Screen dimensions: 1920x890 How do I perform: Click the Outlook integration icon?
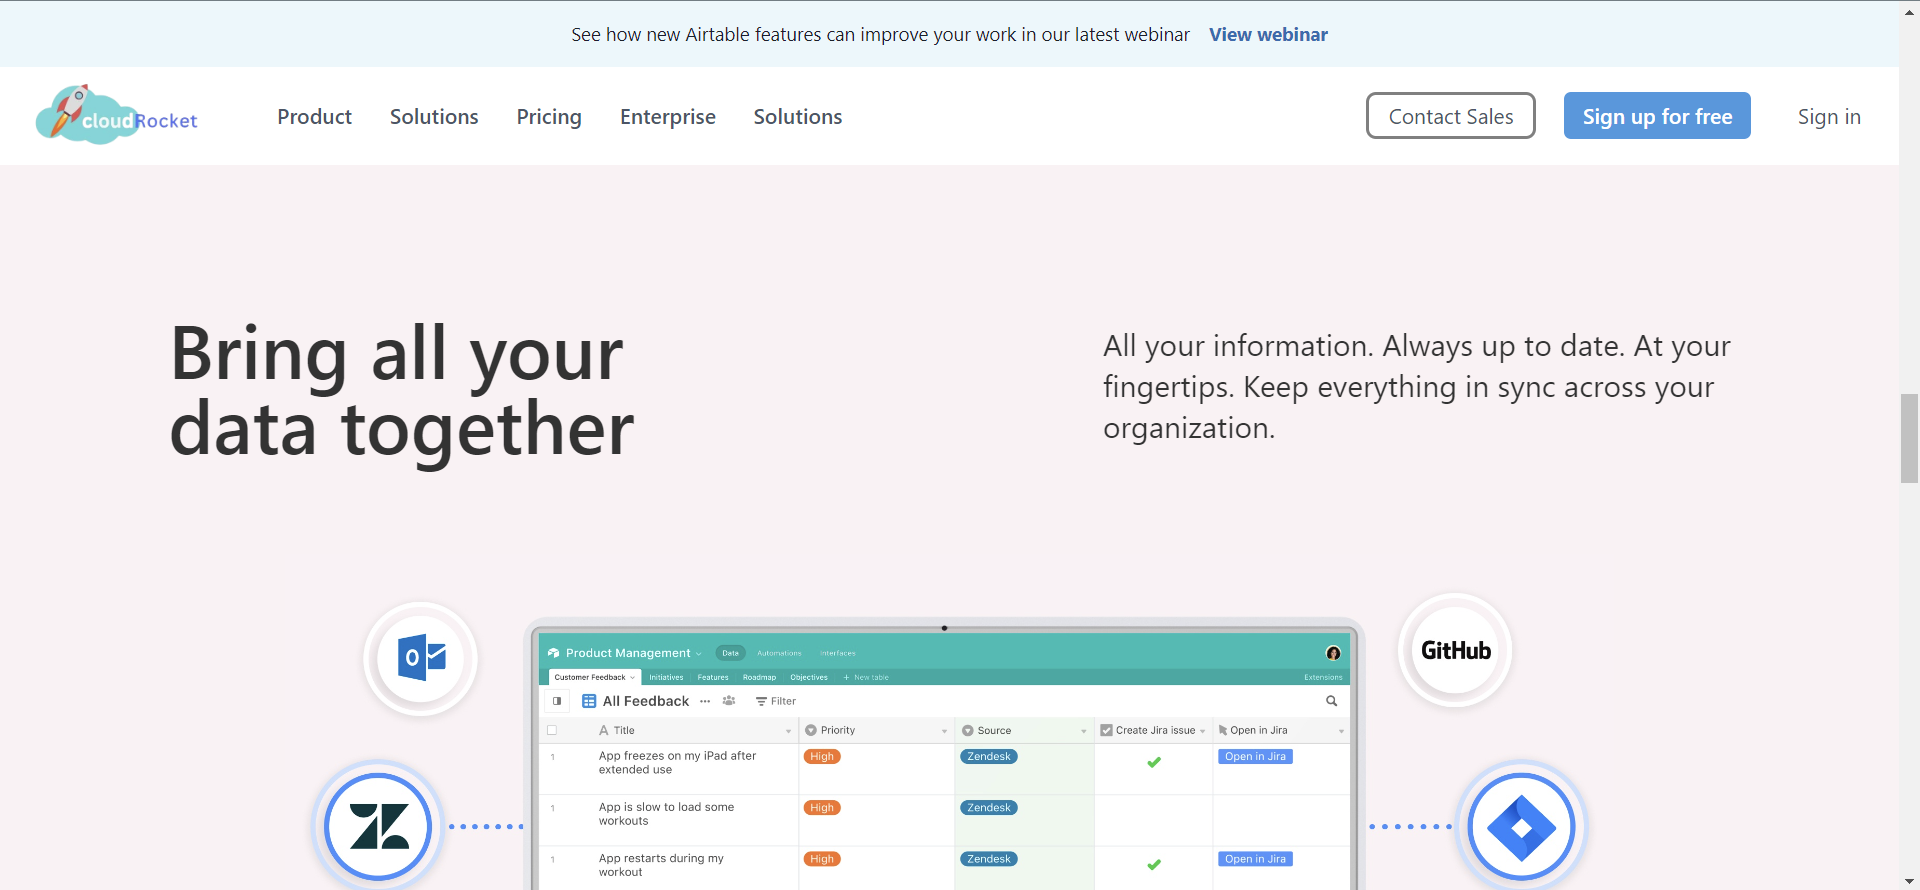tap(421, 658)
